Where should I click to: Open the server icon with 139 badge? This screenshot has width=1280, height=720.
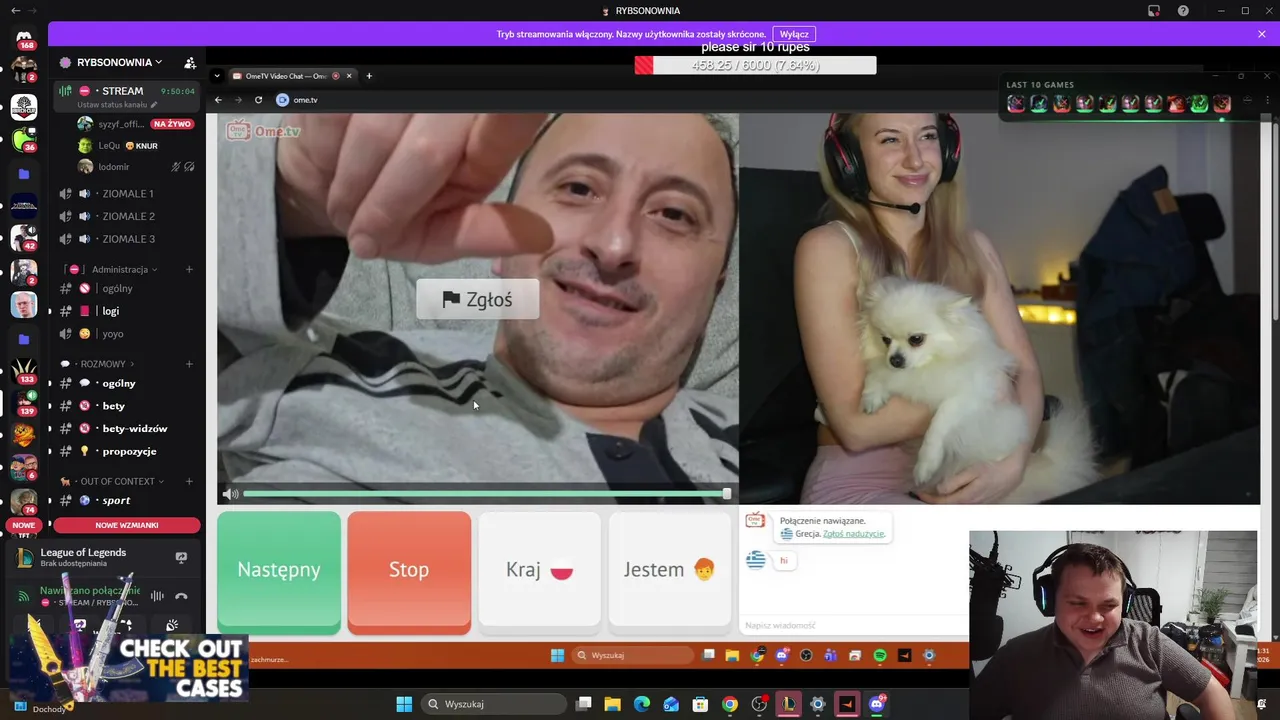(x=24, y=402)
